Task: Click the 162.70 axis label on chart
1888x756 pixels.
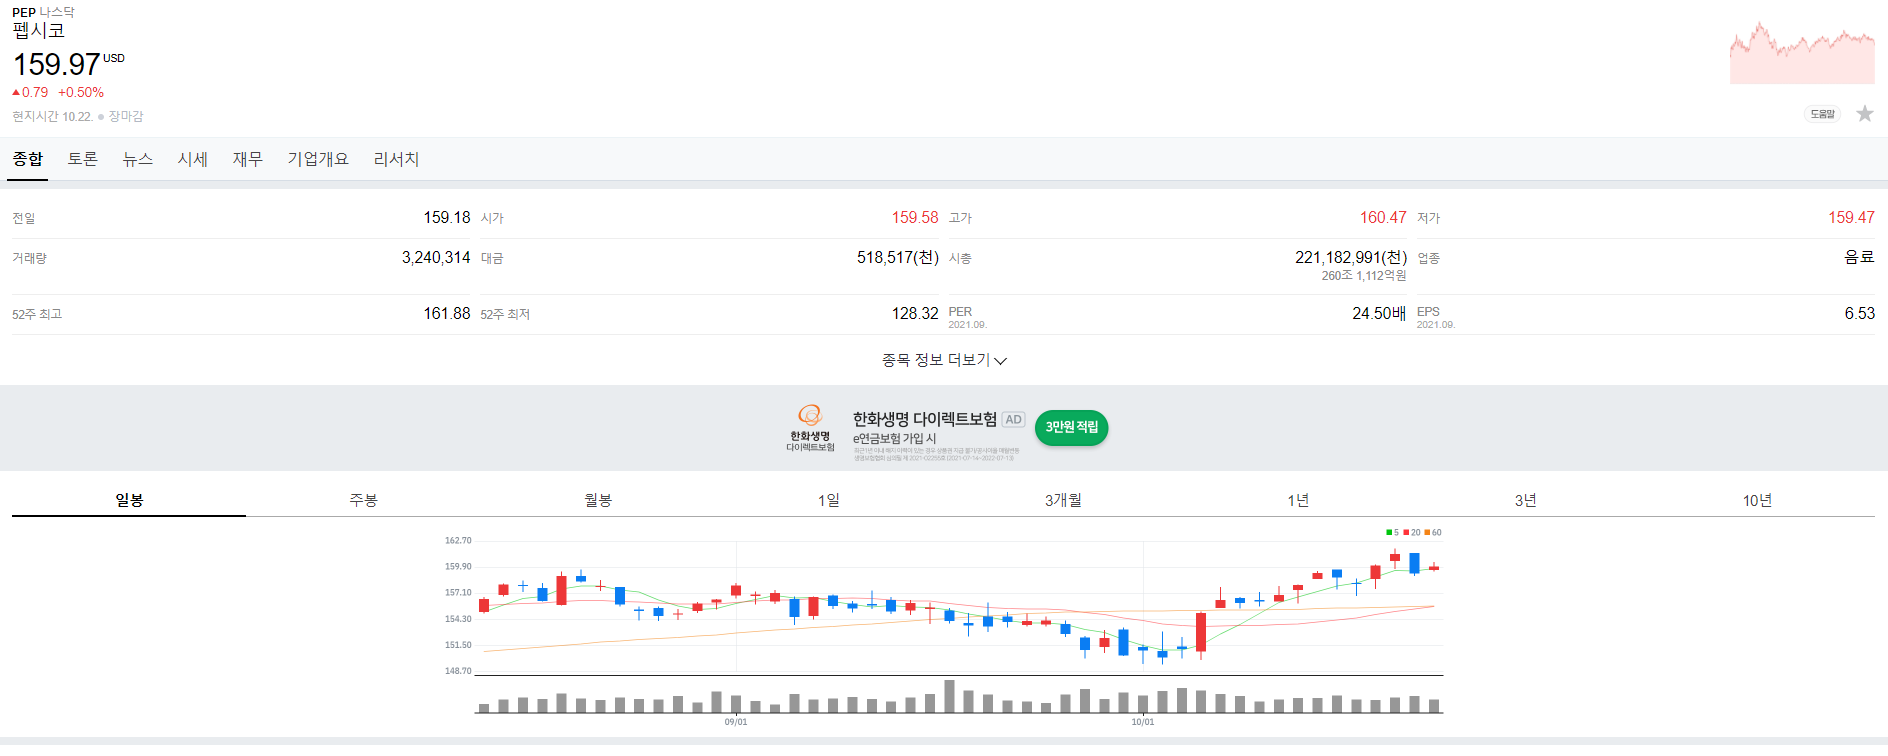Action: [458, 540]
